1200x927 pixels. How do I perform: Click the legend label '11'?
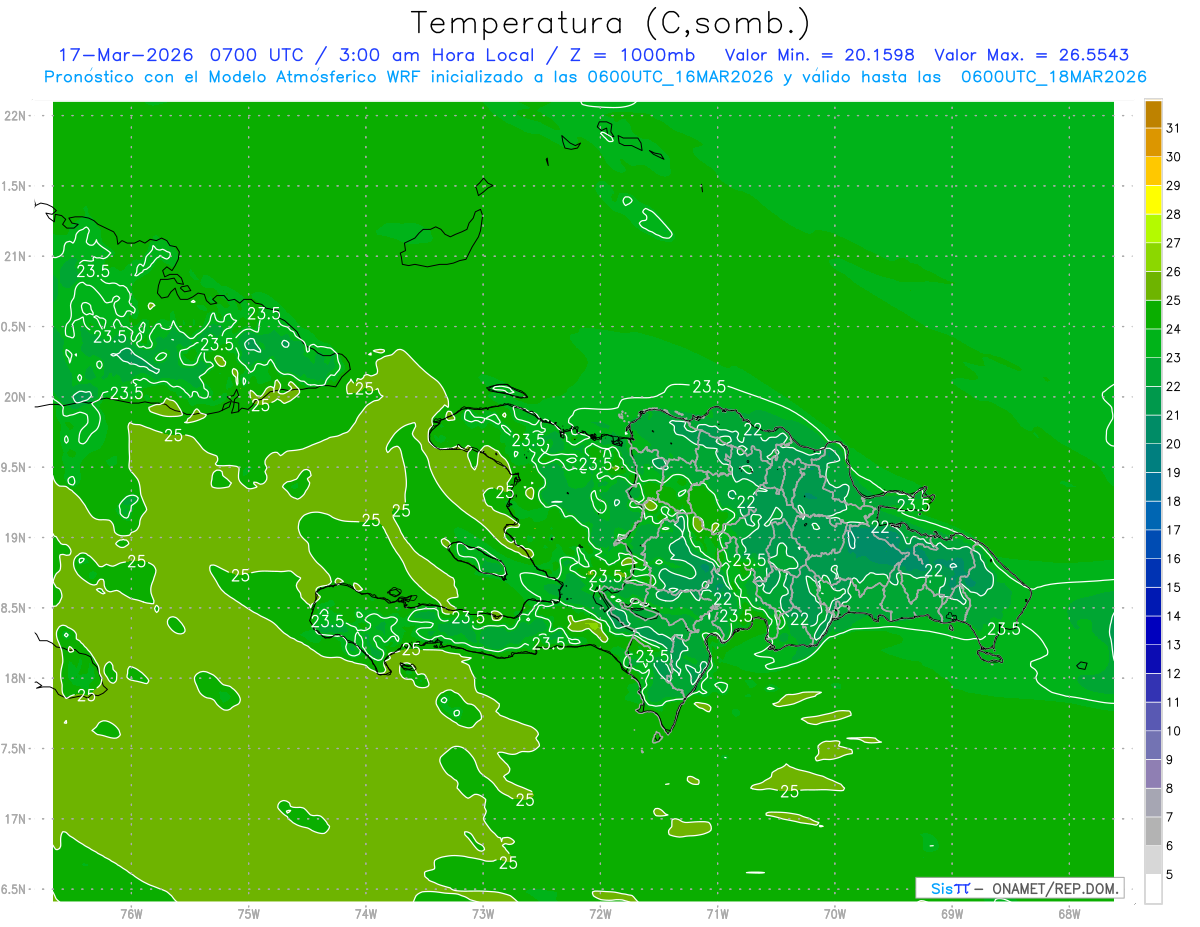tap(1174, 702)
